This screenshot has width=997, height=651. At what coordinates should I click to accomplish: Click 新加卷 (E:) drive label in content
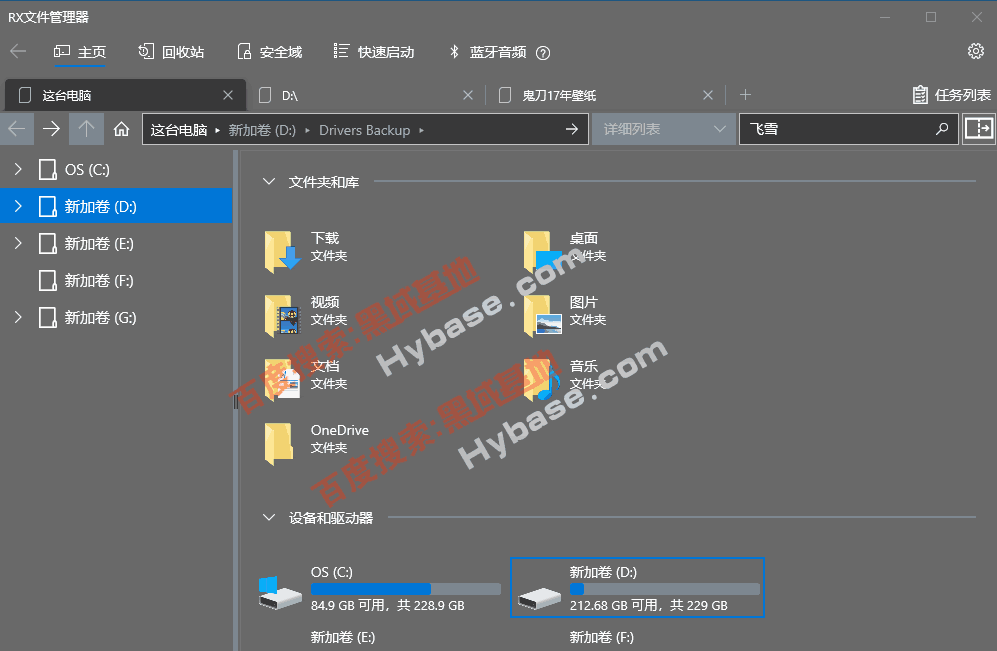coord(343,637)
